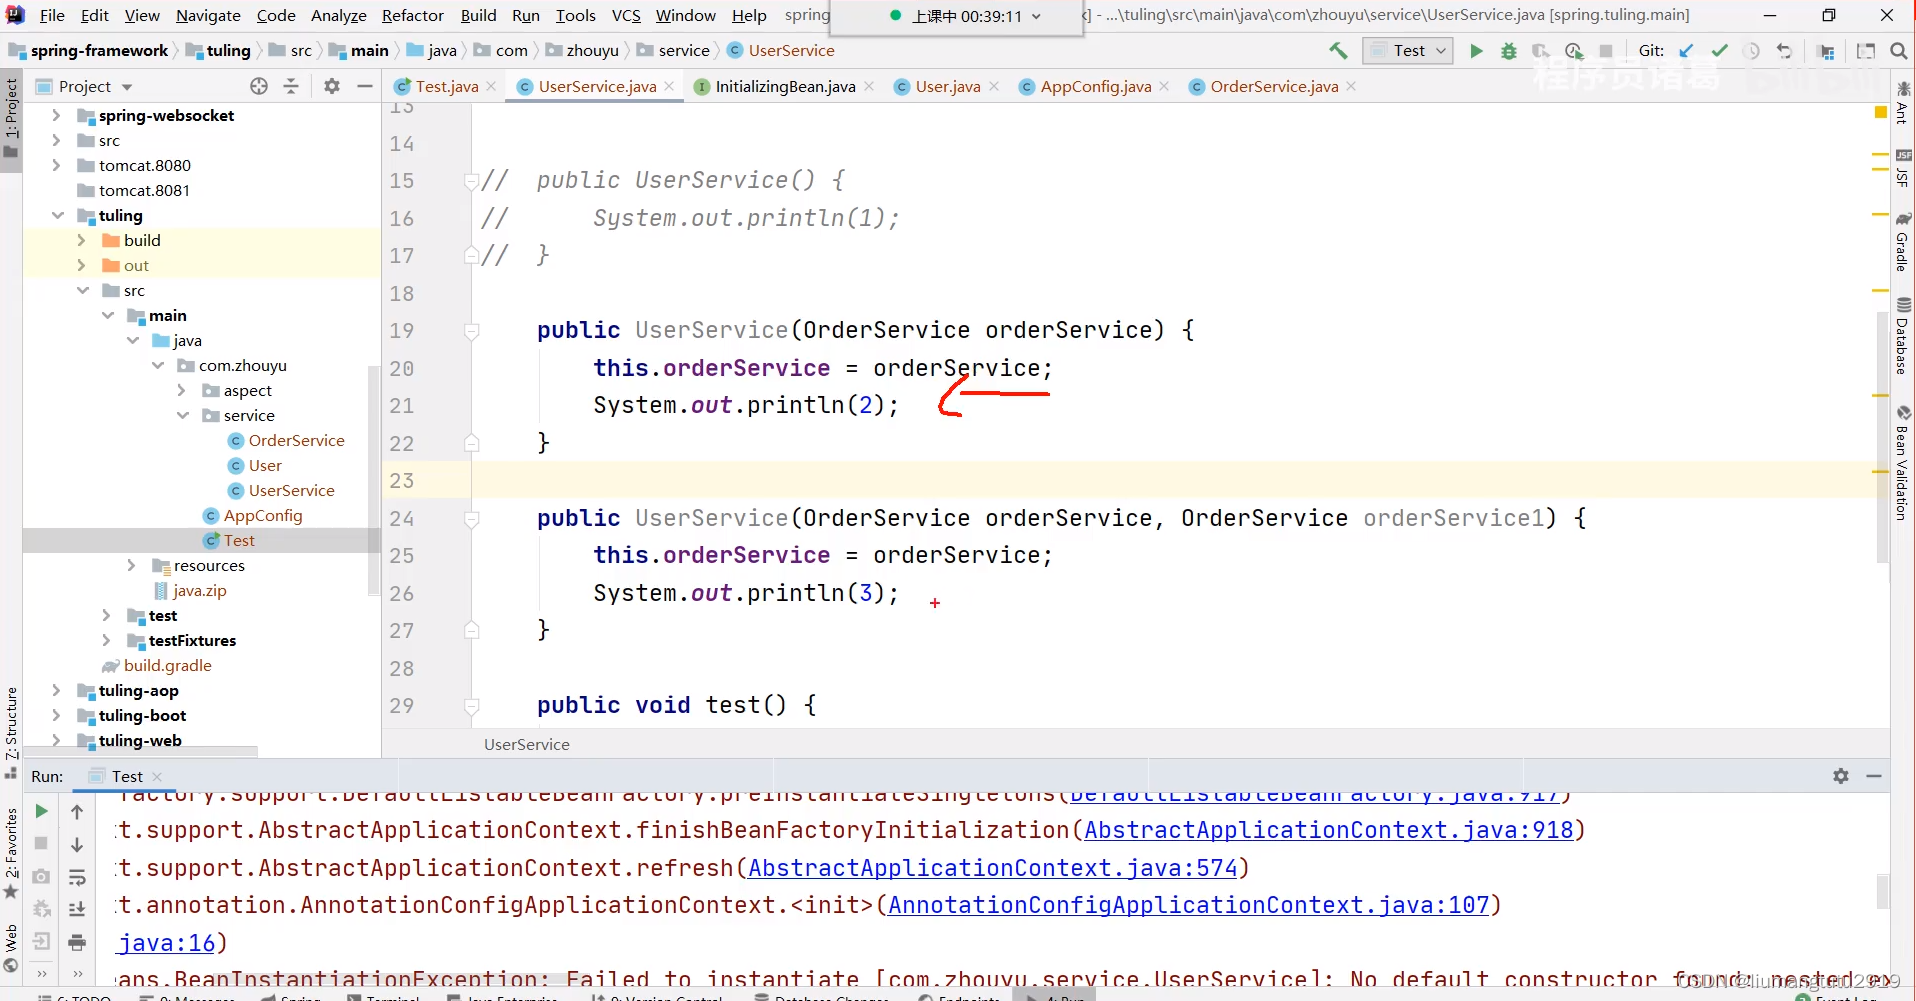Image resolution: width=1916 pixels, height=1001 pixels.
Task: Start debugging with the bug icon
Action: (1509, 51)
